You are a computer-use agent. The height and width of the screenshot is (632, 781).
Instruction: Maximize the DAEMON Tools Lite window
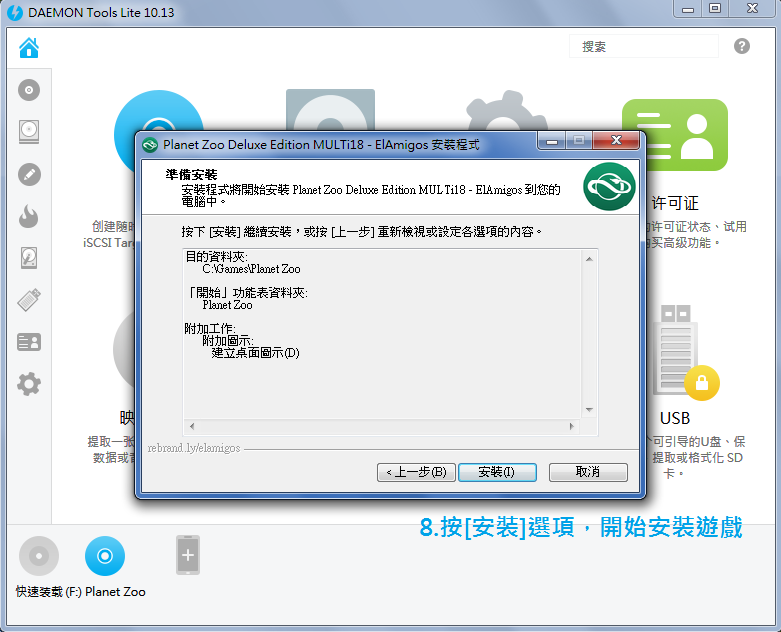[715, 8]
